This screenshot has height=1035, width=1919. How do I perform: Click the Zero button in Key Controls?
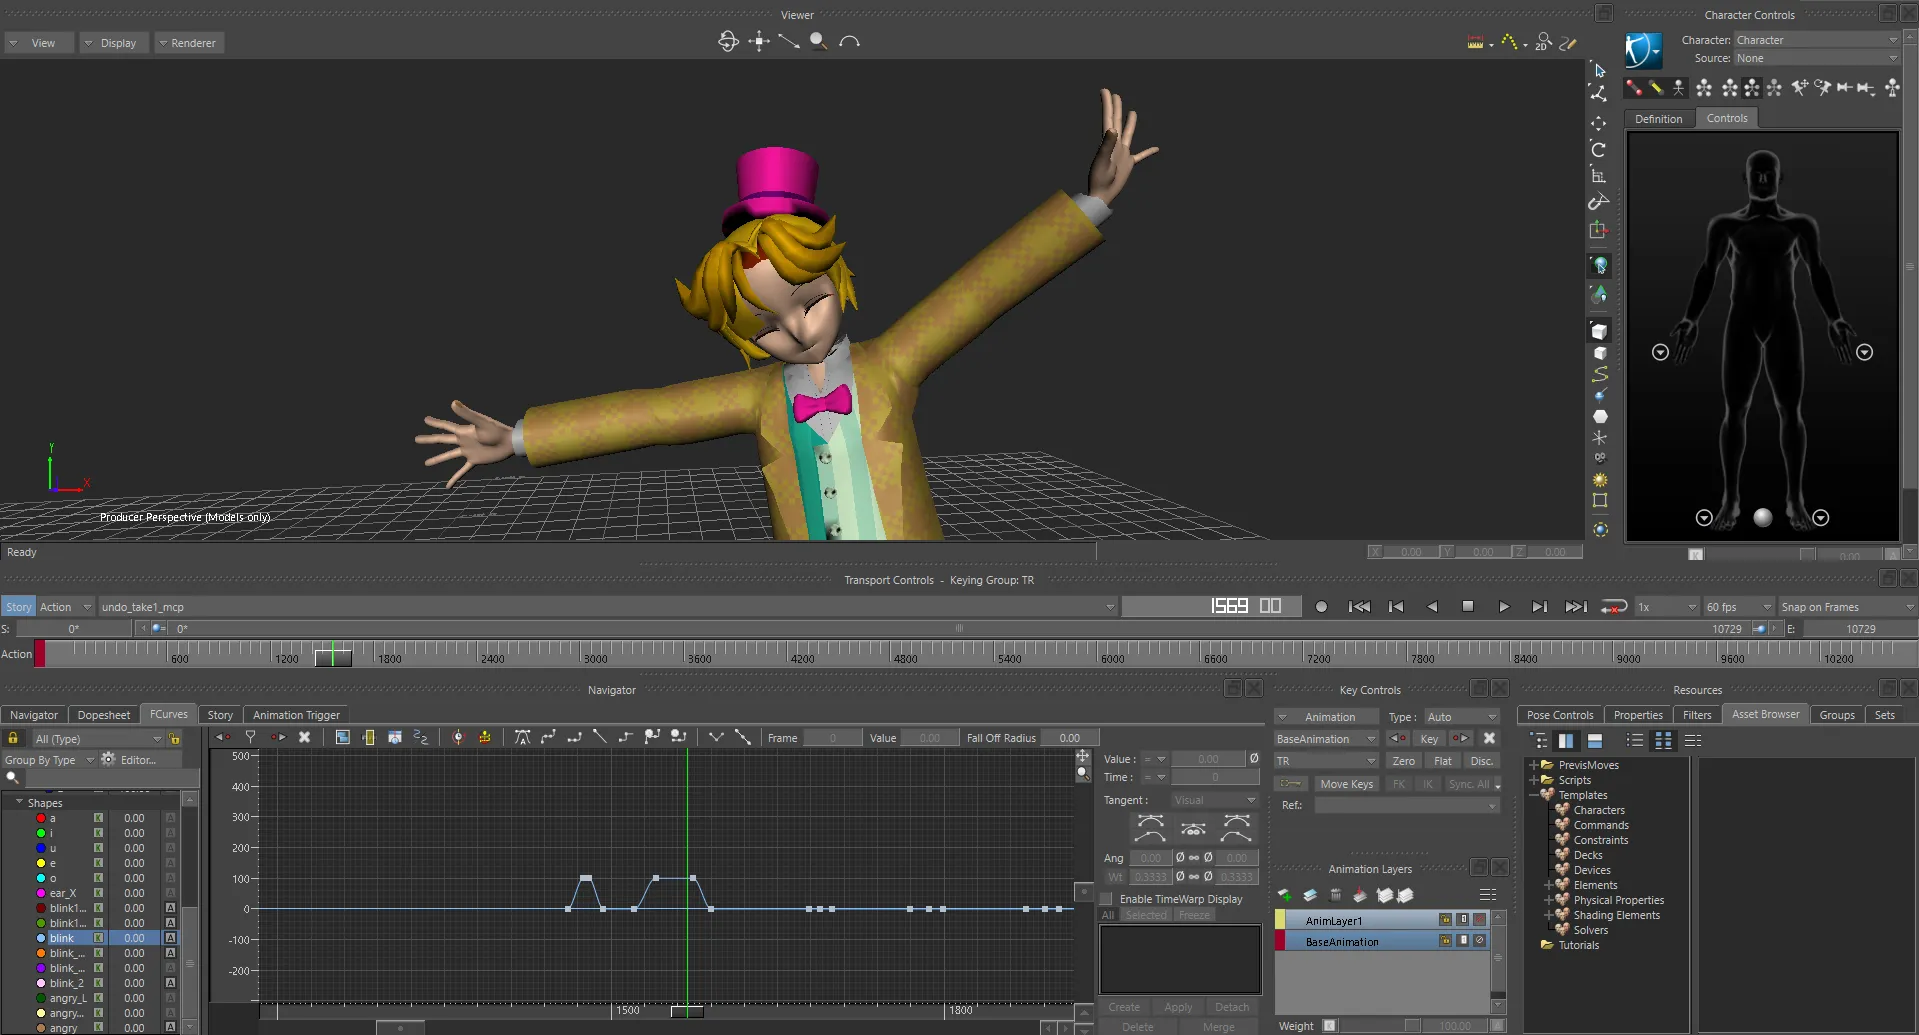tap(1404, 761)
